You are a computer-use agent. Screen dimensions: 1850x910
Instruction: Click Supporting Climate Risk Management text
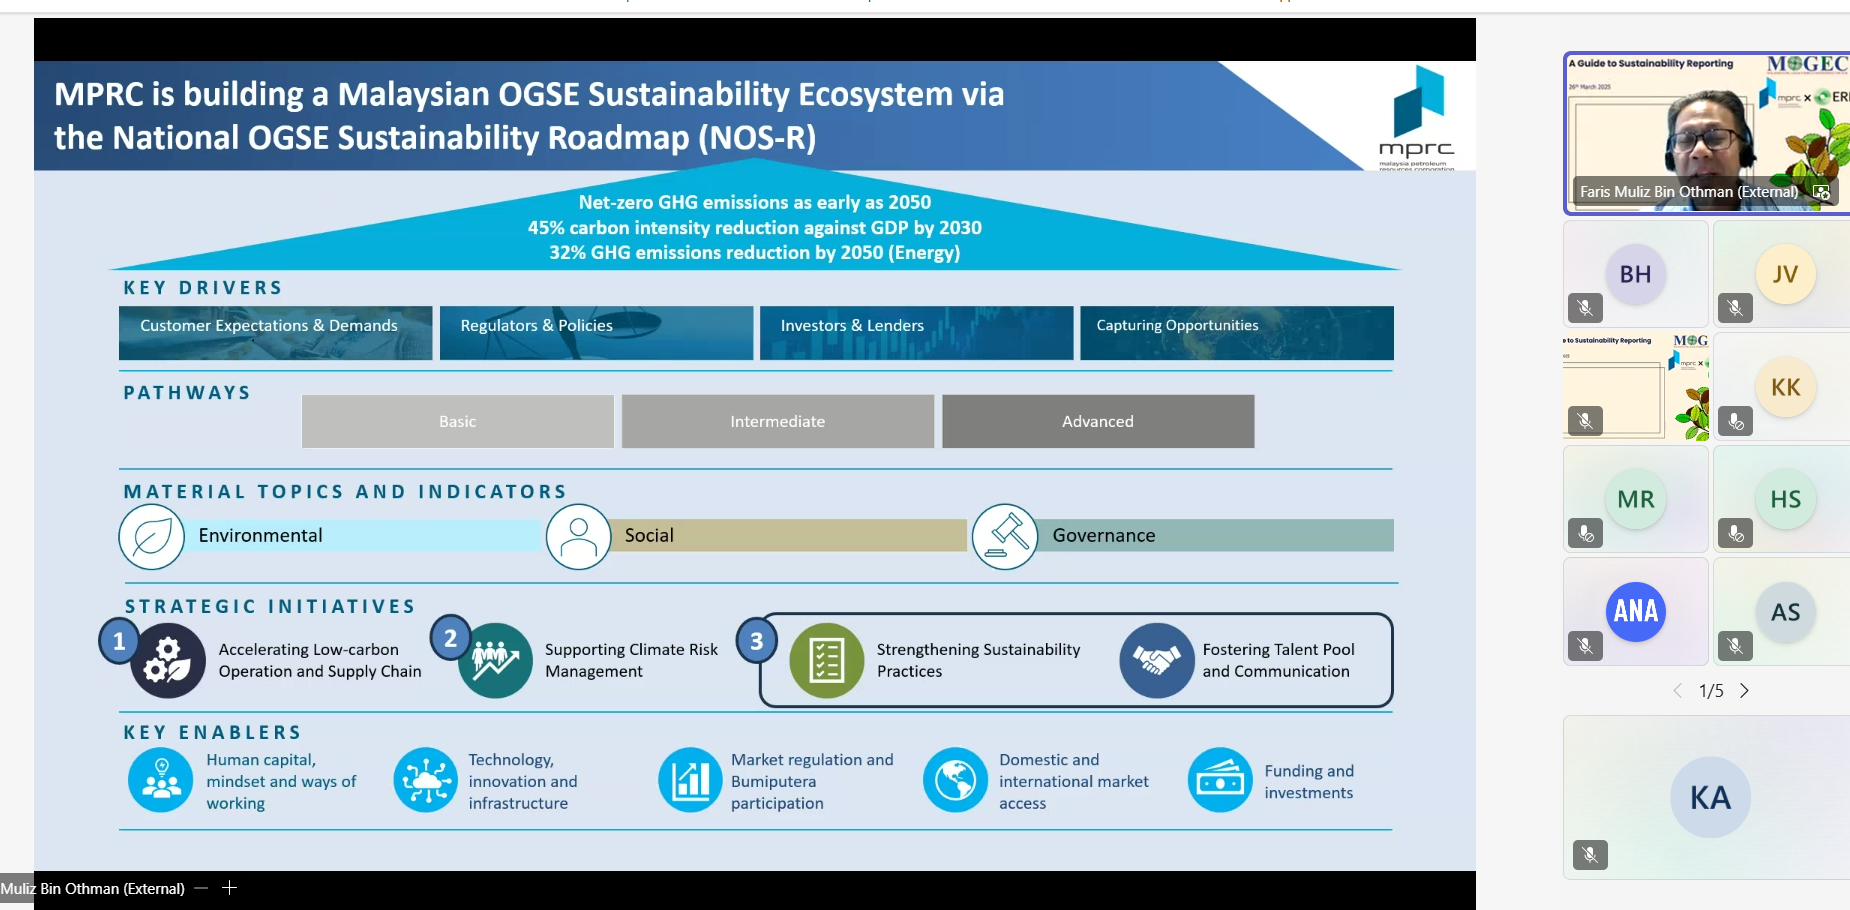coord(632,660)
